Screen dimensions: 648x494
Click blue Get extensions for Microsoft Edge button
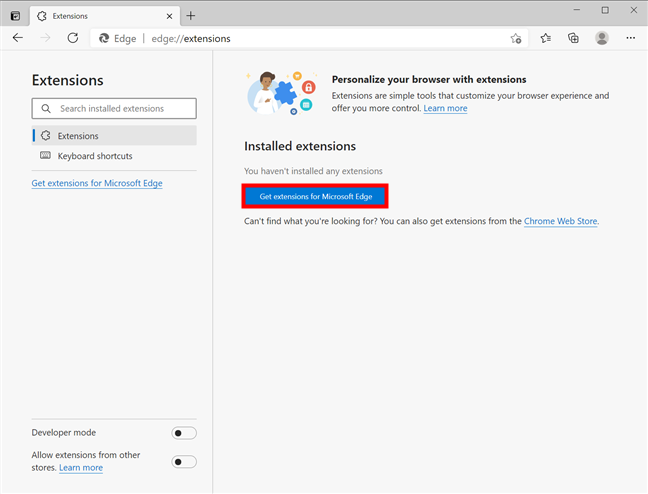(x=315, y=196)
